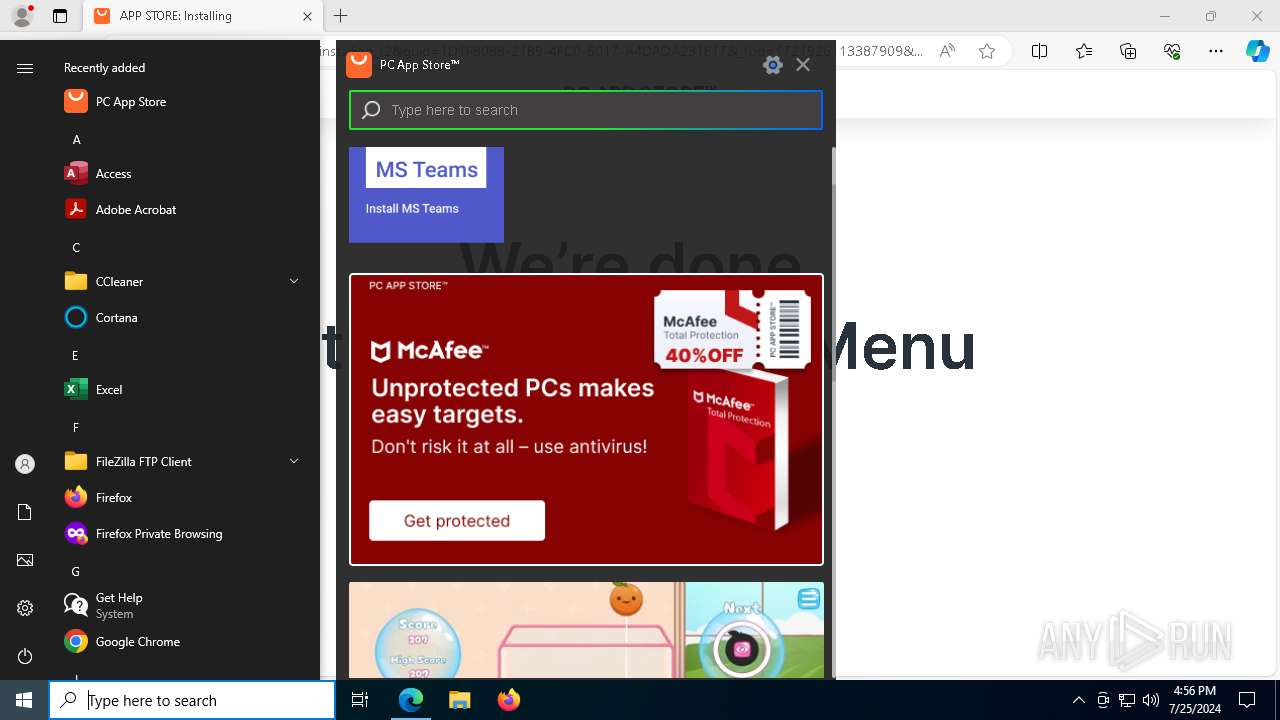This screenshot has width=1280, height=720.
Task: Open Edge Browser essentials
Action: coord(1172,51)
